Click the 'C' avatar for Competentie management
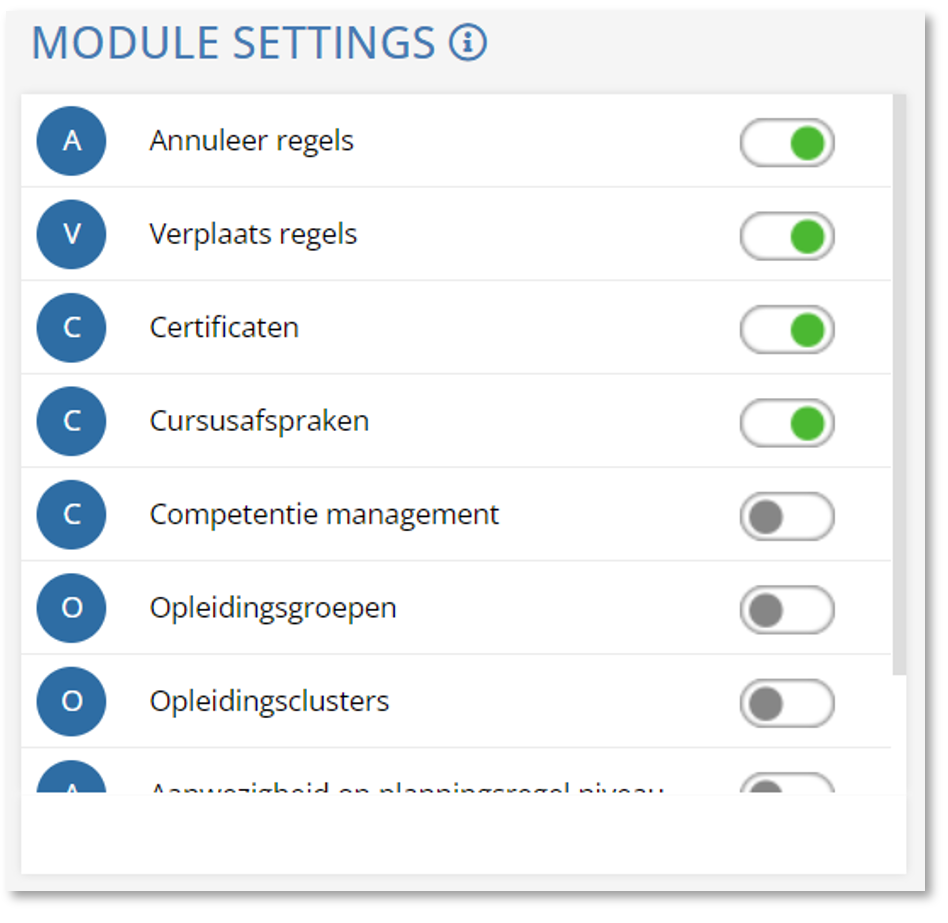948x923 pixels. point(71,515)
